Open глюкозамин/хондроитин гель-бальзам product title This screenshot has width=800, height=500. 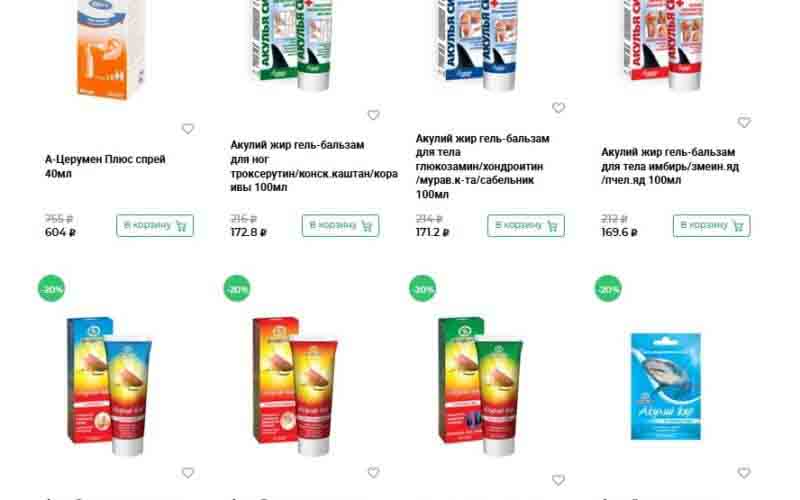[x=483, y=166]
